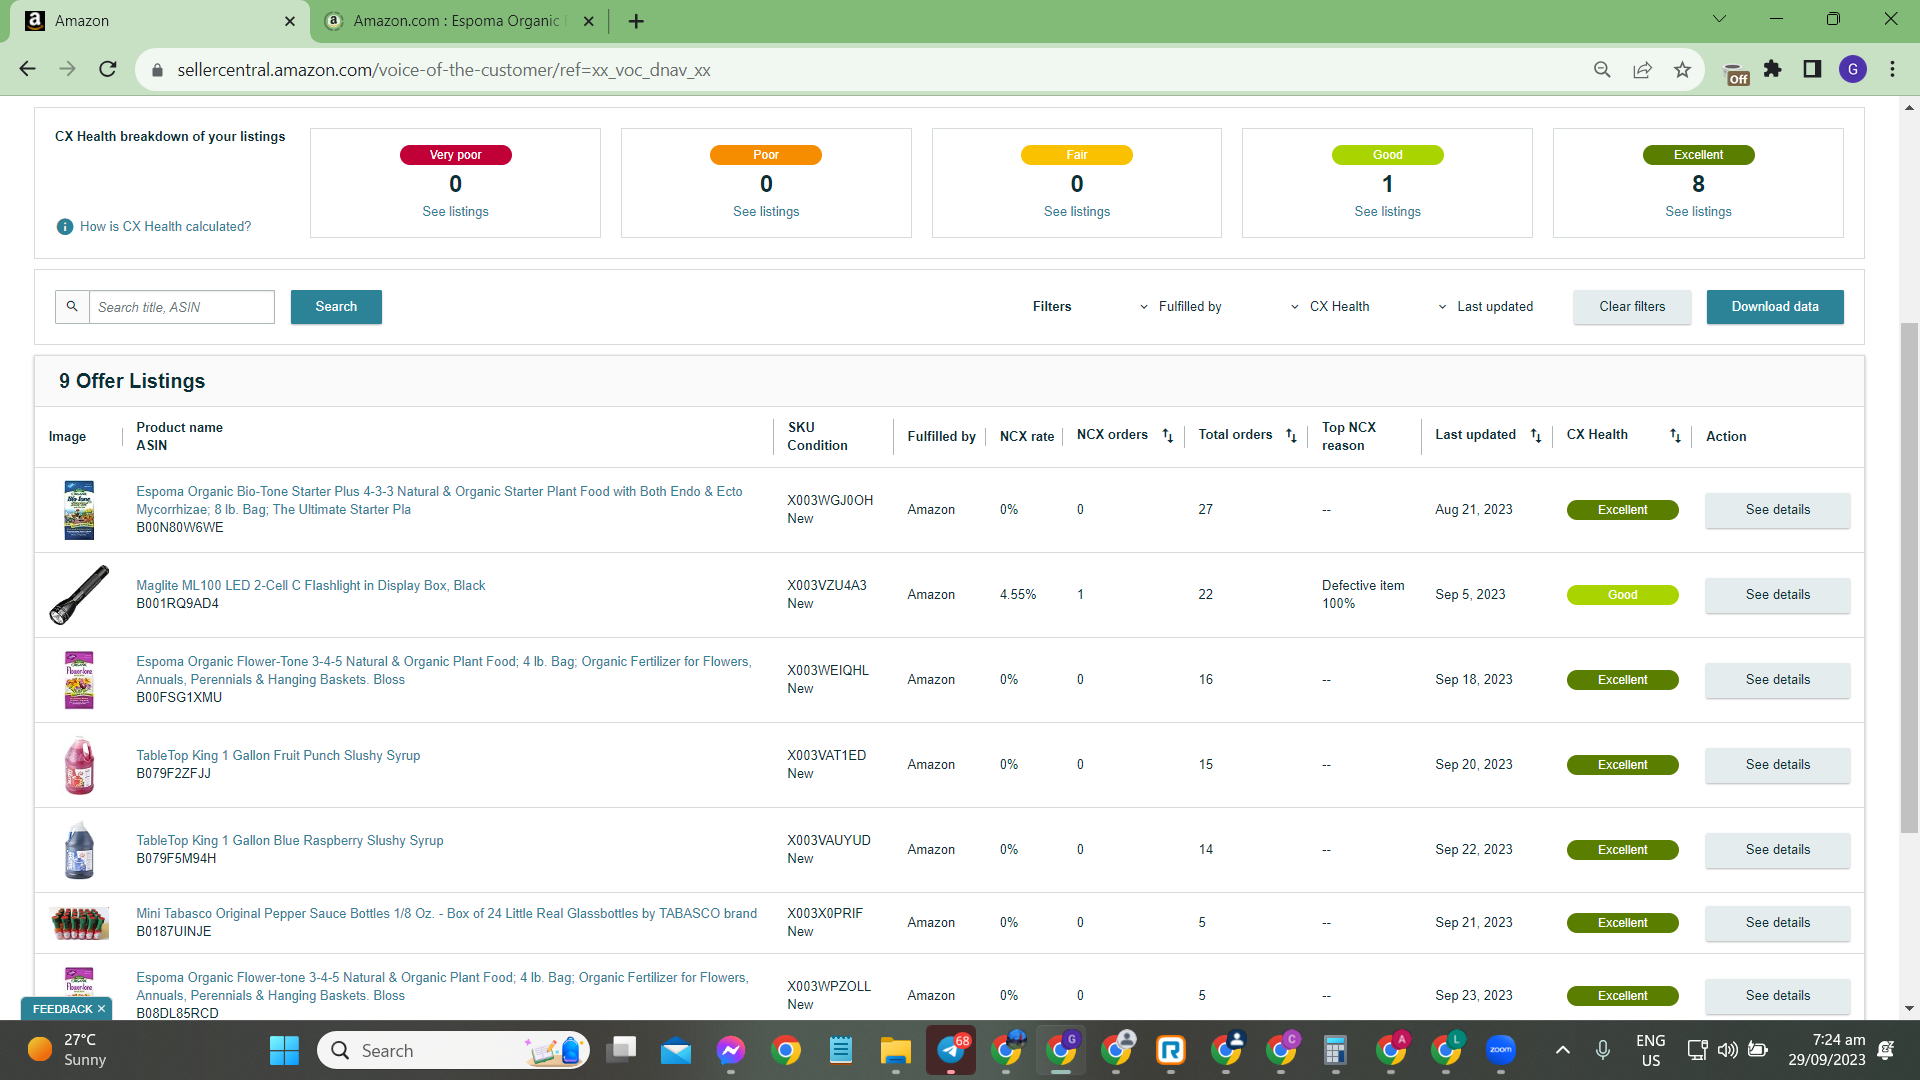The image size is (1920, 1080).
Task: Open the Calculator app in the taskbar
Action: coord(1334,1050)
